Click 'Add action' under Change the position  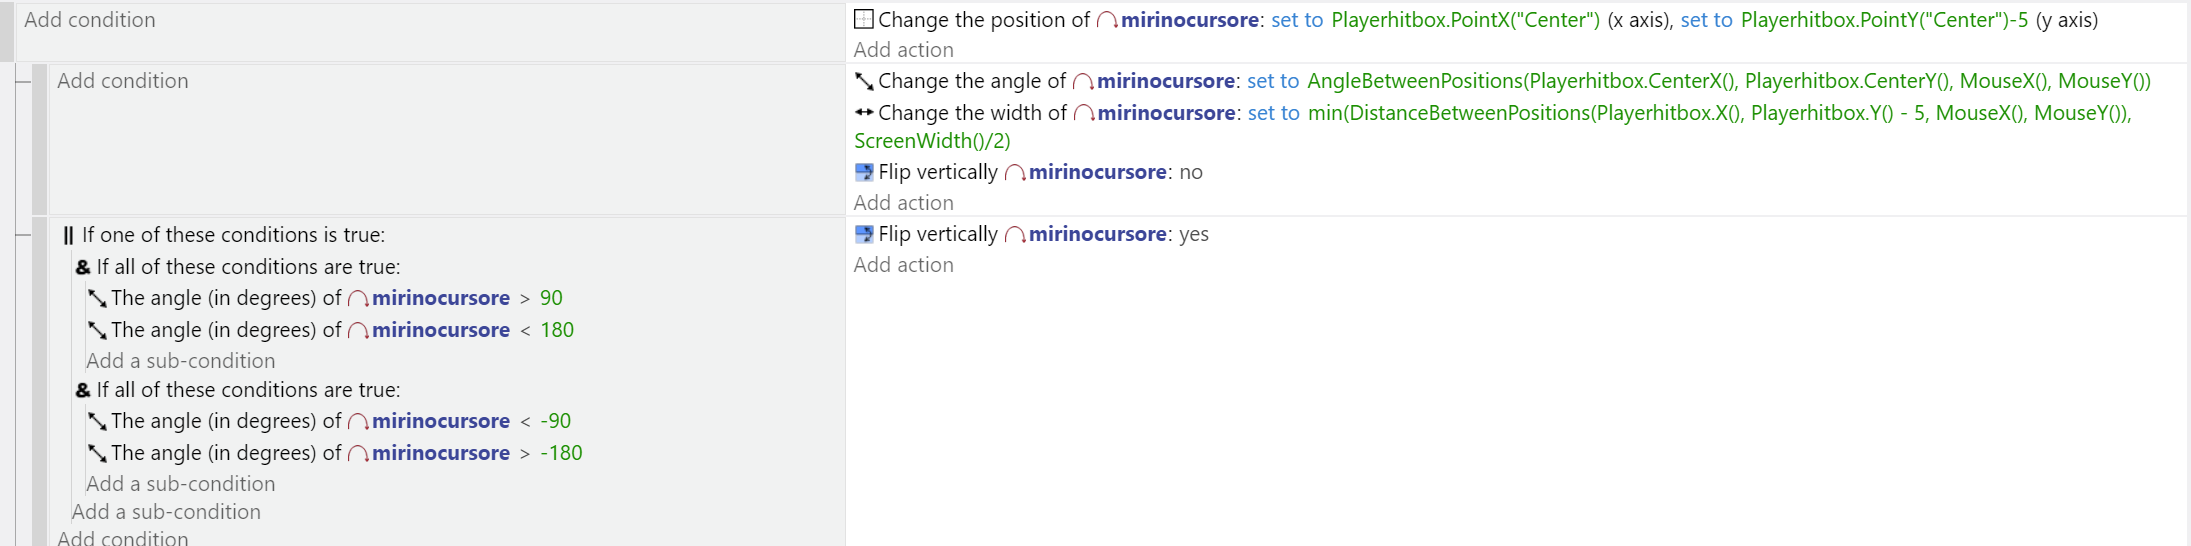click(x=904, y=50)
